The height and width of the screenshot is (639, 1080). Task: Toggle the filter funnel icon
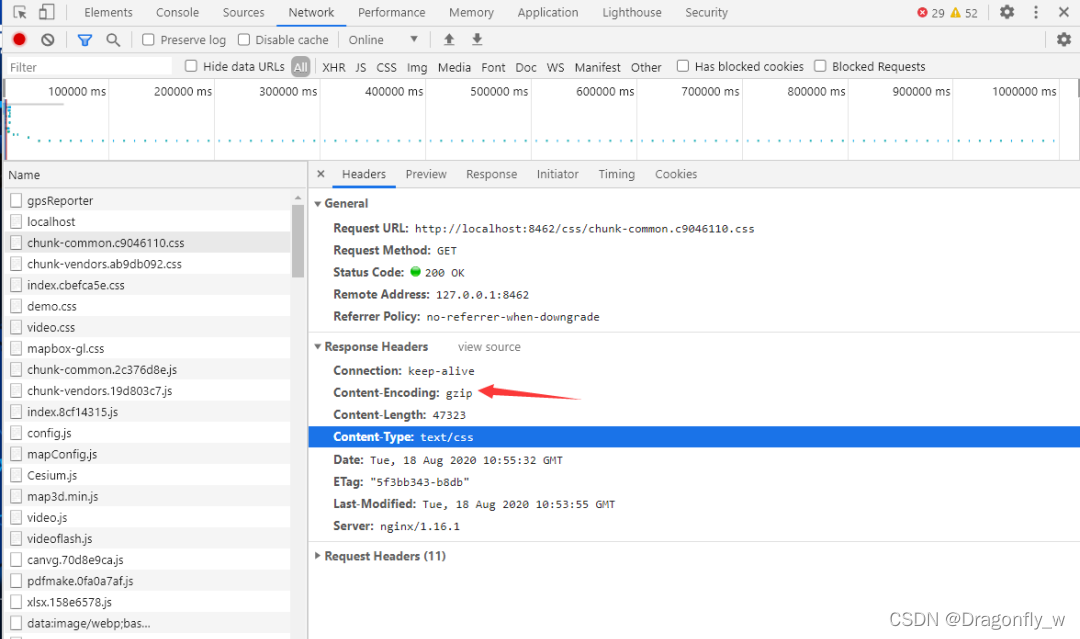tap(85, 40)
